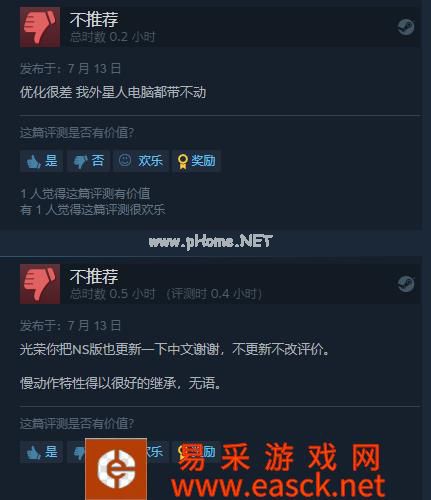Viewport: 431px width, 500px height.
Task: Select the review text 优化很差 我外星人电脑都带不动
Action: point(113,92)
